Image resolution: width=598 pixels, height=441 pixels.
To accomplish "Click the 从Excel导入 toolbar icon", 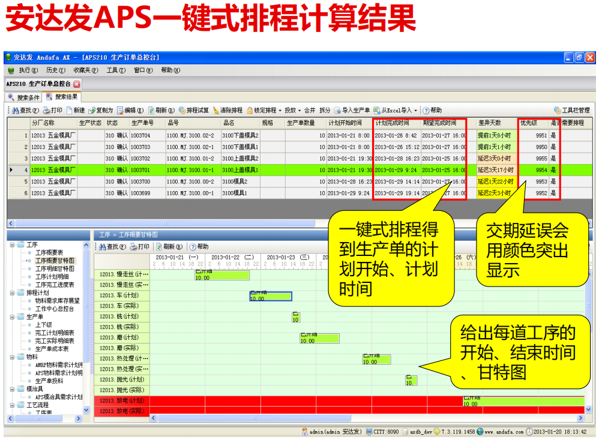I will click(377, 110).
